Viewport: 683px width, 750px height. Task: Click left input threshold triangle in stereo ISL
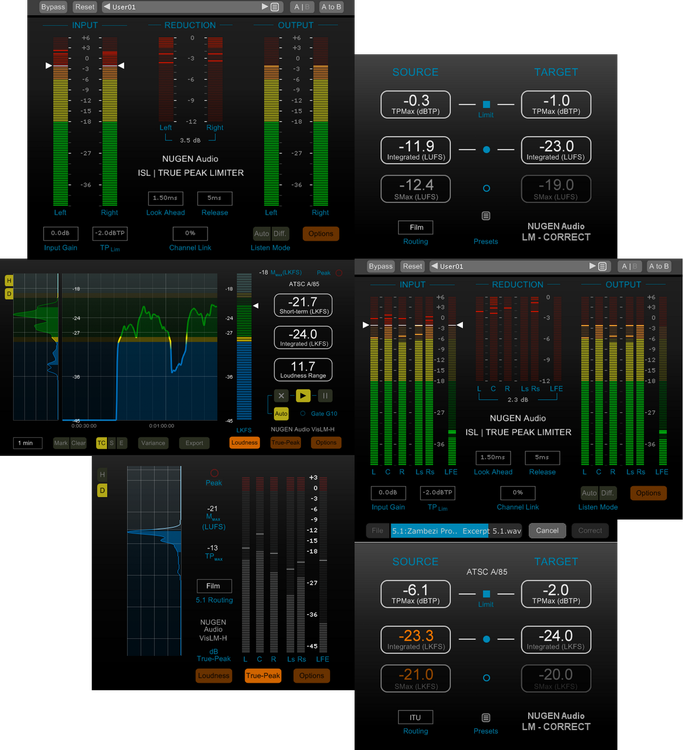48,66
